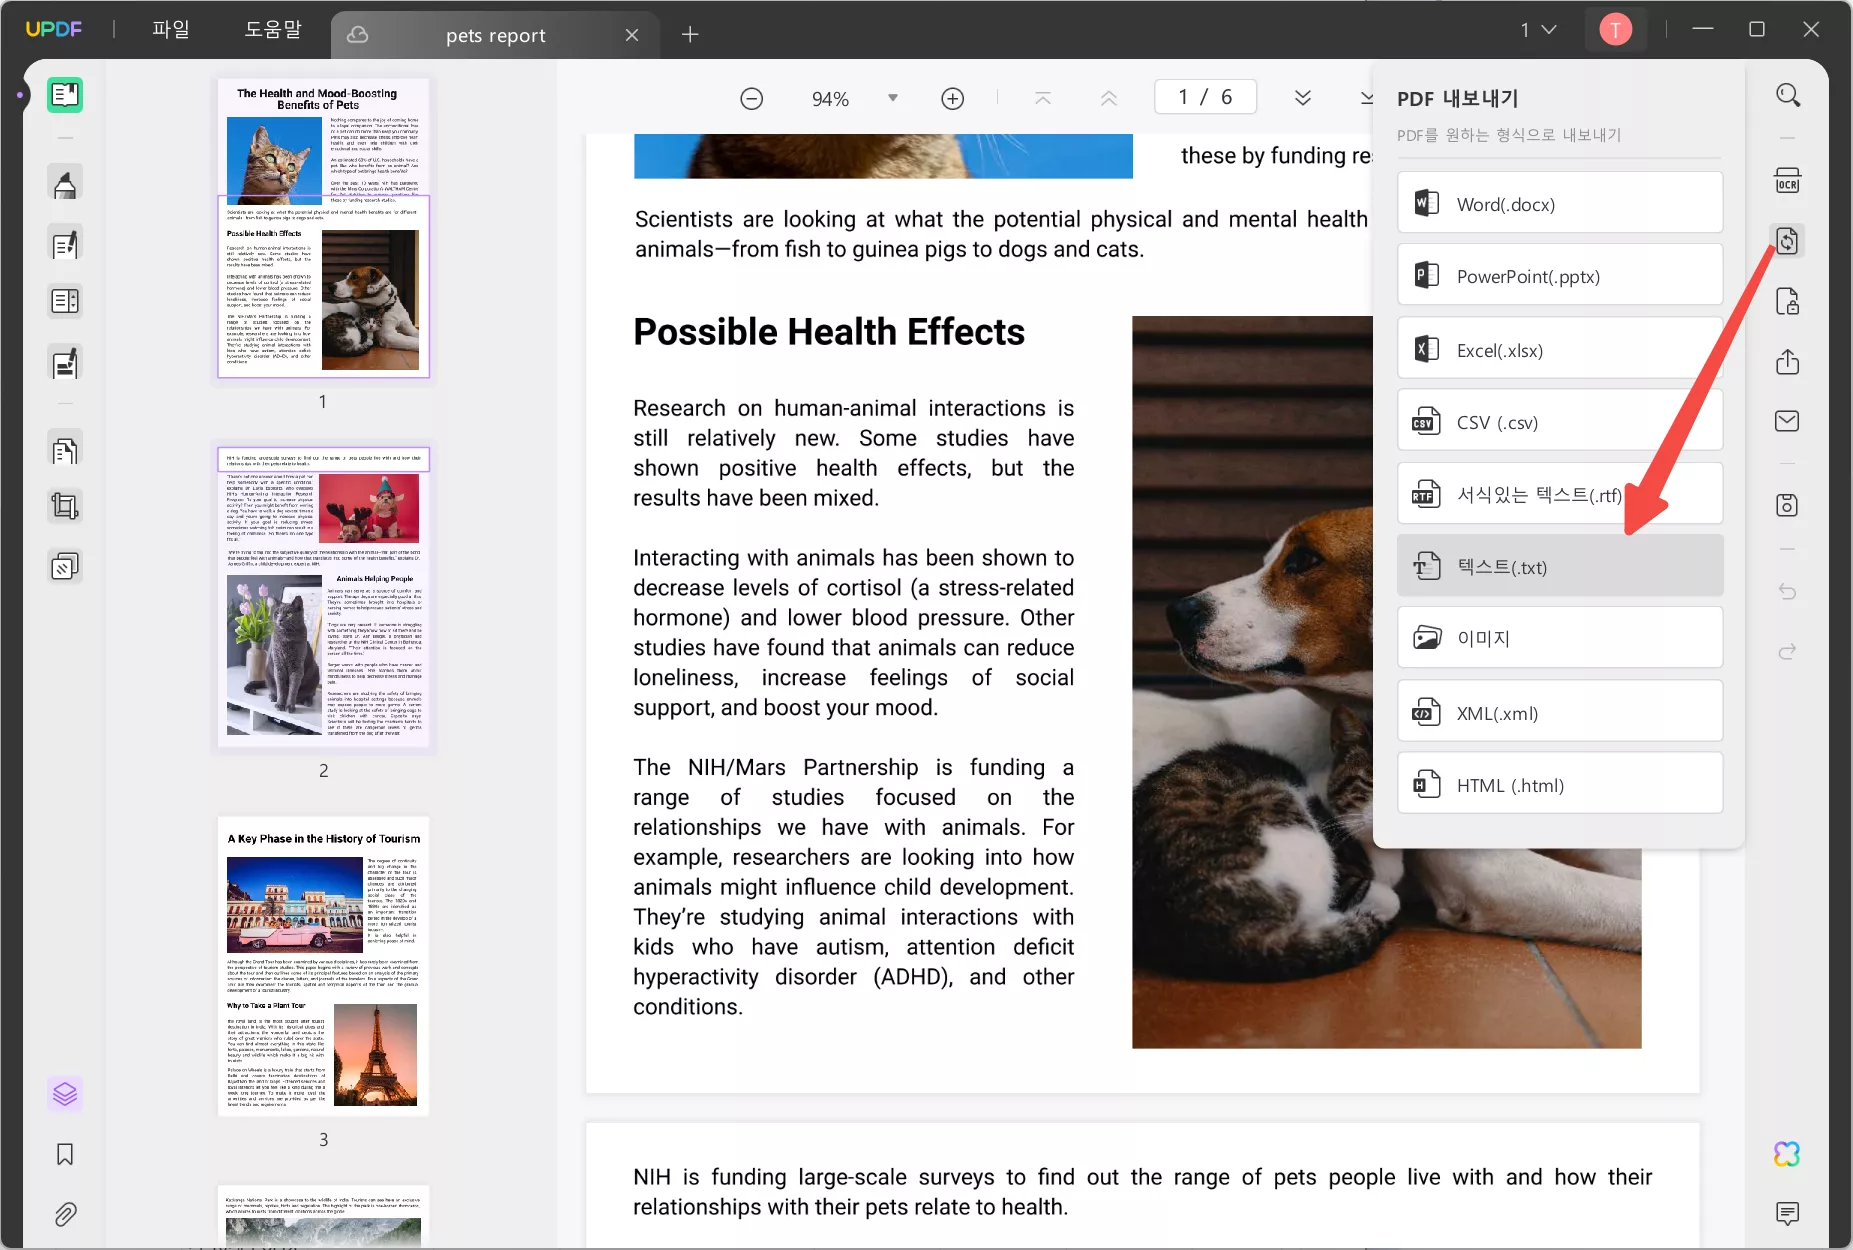The height and width of the screenshot is (1250, 1853).
Task: Open the OCR tool in right sidebar
Action: click(1787, 182)
